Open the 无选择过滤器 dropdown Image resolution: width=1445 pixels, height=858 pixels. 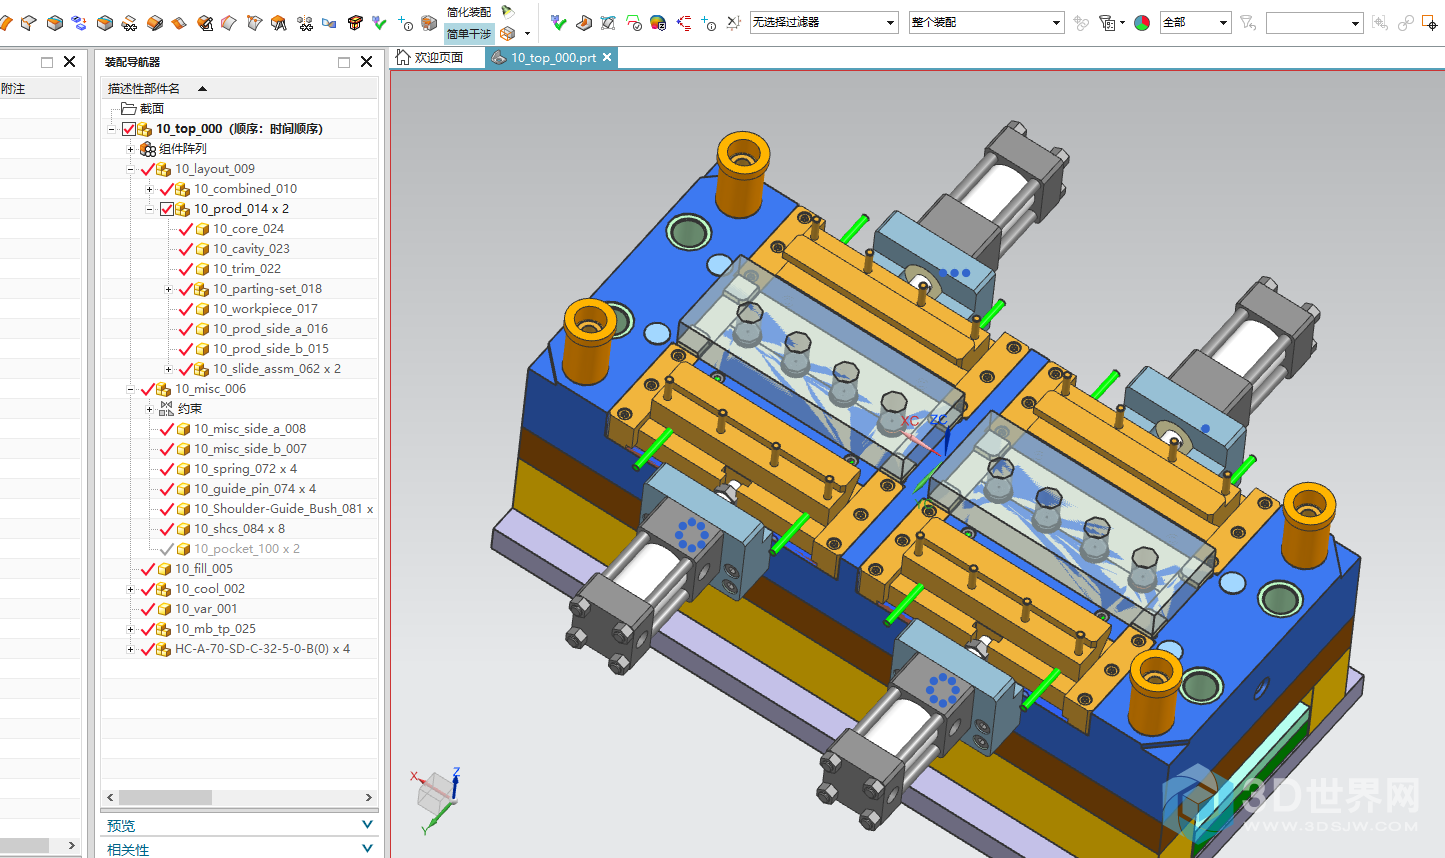(824, 22)
